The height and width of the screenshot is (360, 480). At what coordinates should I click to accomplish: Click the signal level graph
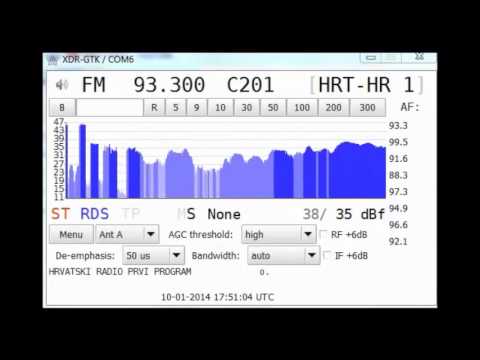coord(226,160)
